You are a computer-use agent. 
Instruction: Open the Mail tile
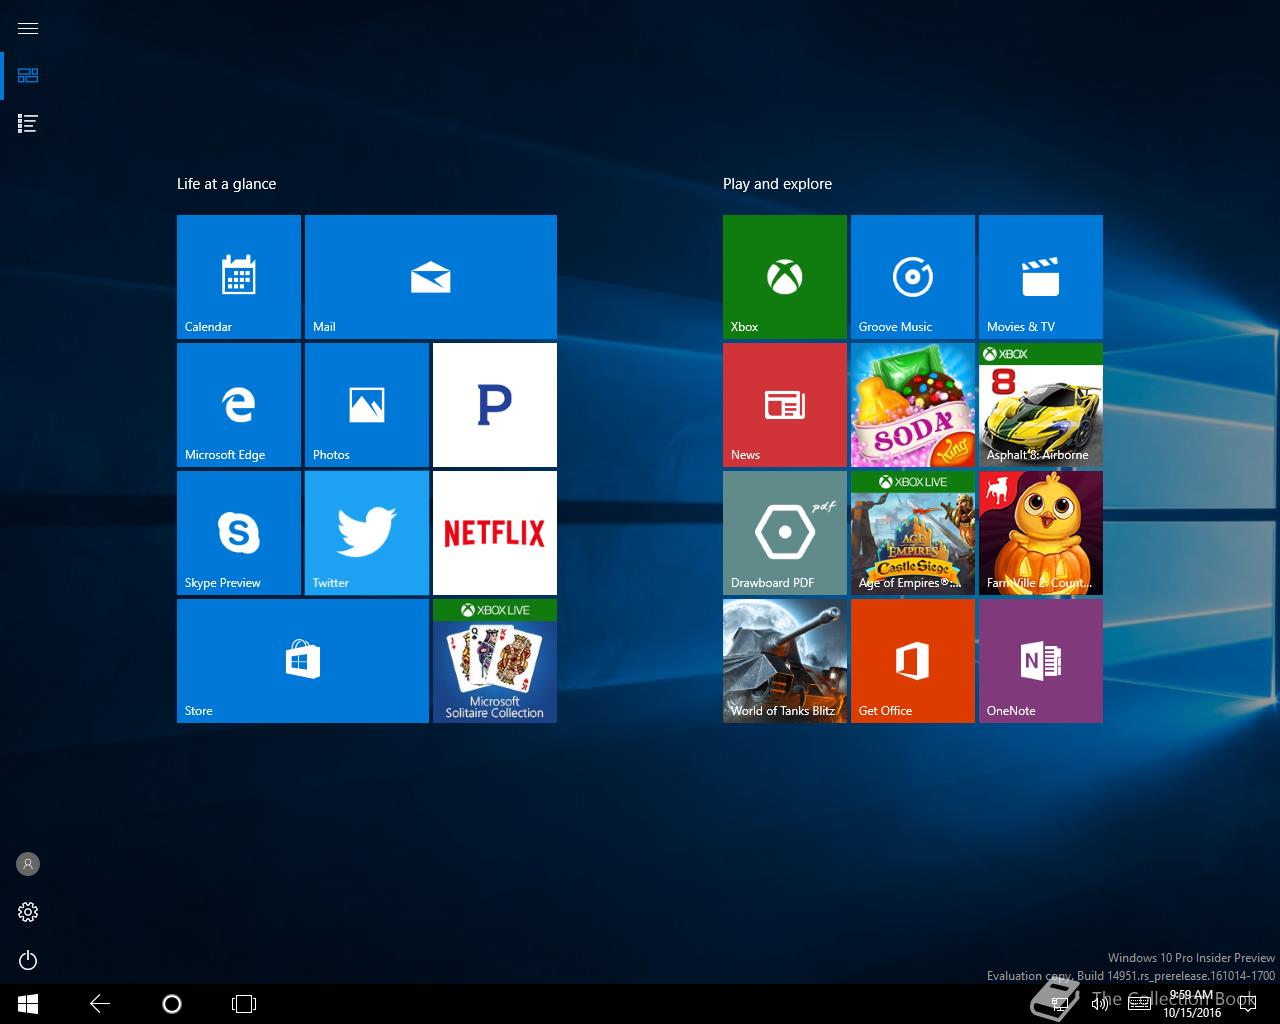pyautogui.click(x=431, y=277)
